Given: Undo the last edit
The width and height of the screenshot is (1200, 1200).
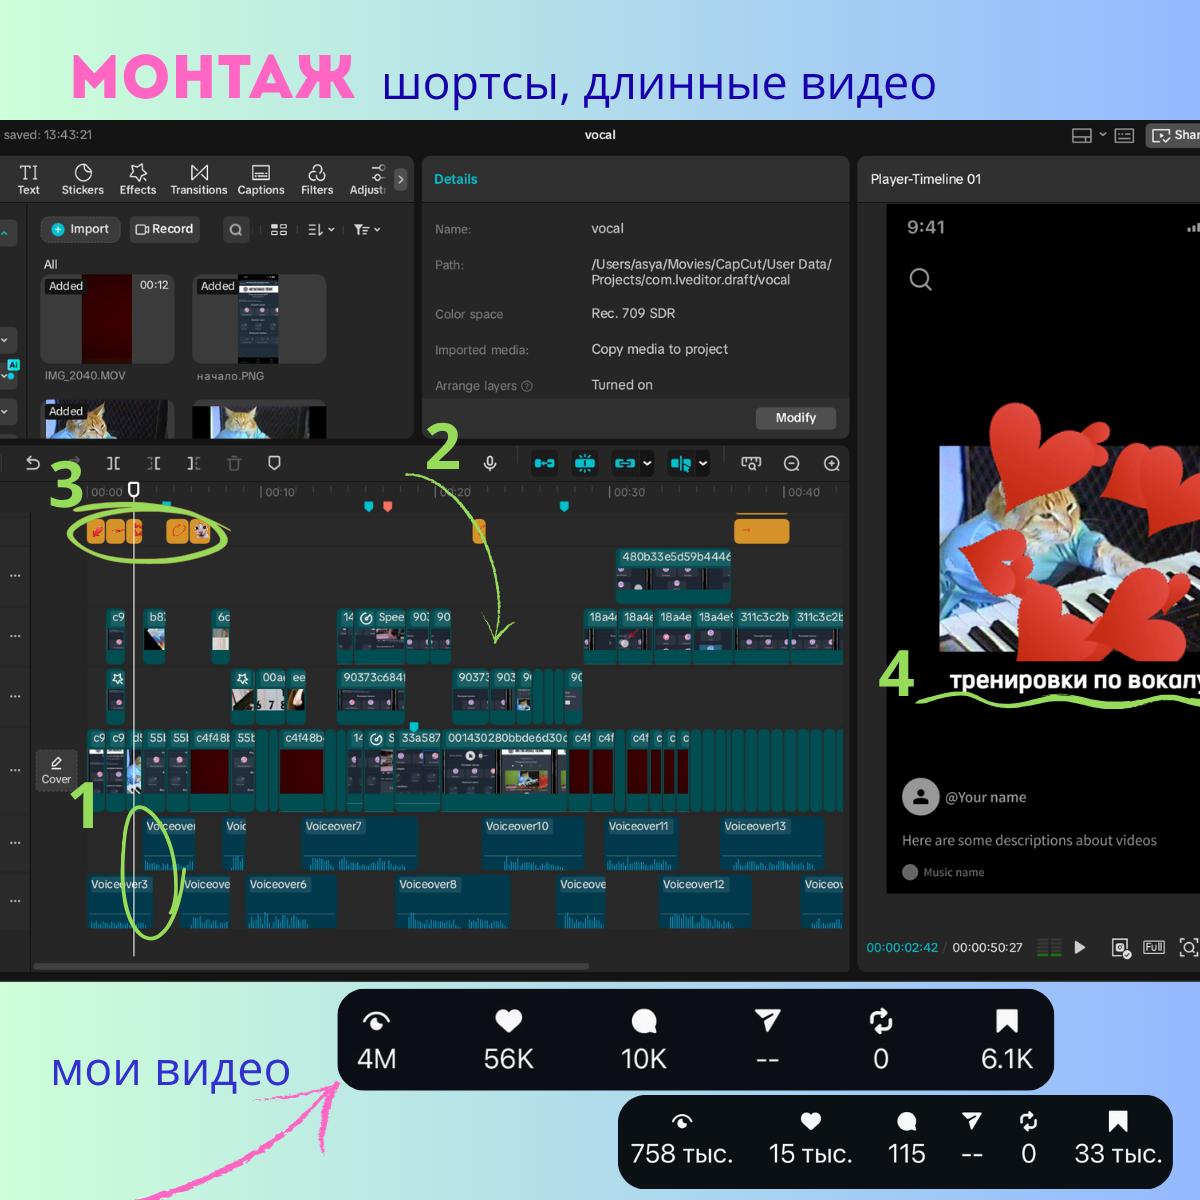Looking at the screenshot, I should tap(33, 463).
